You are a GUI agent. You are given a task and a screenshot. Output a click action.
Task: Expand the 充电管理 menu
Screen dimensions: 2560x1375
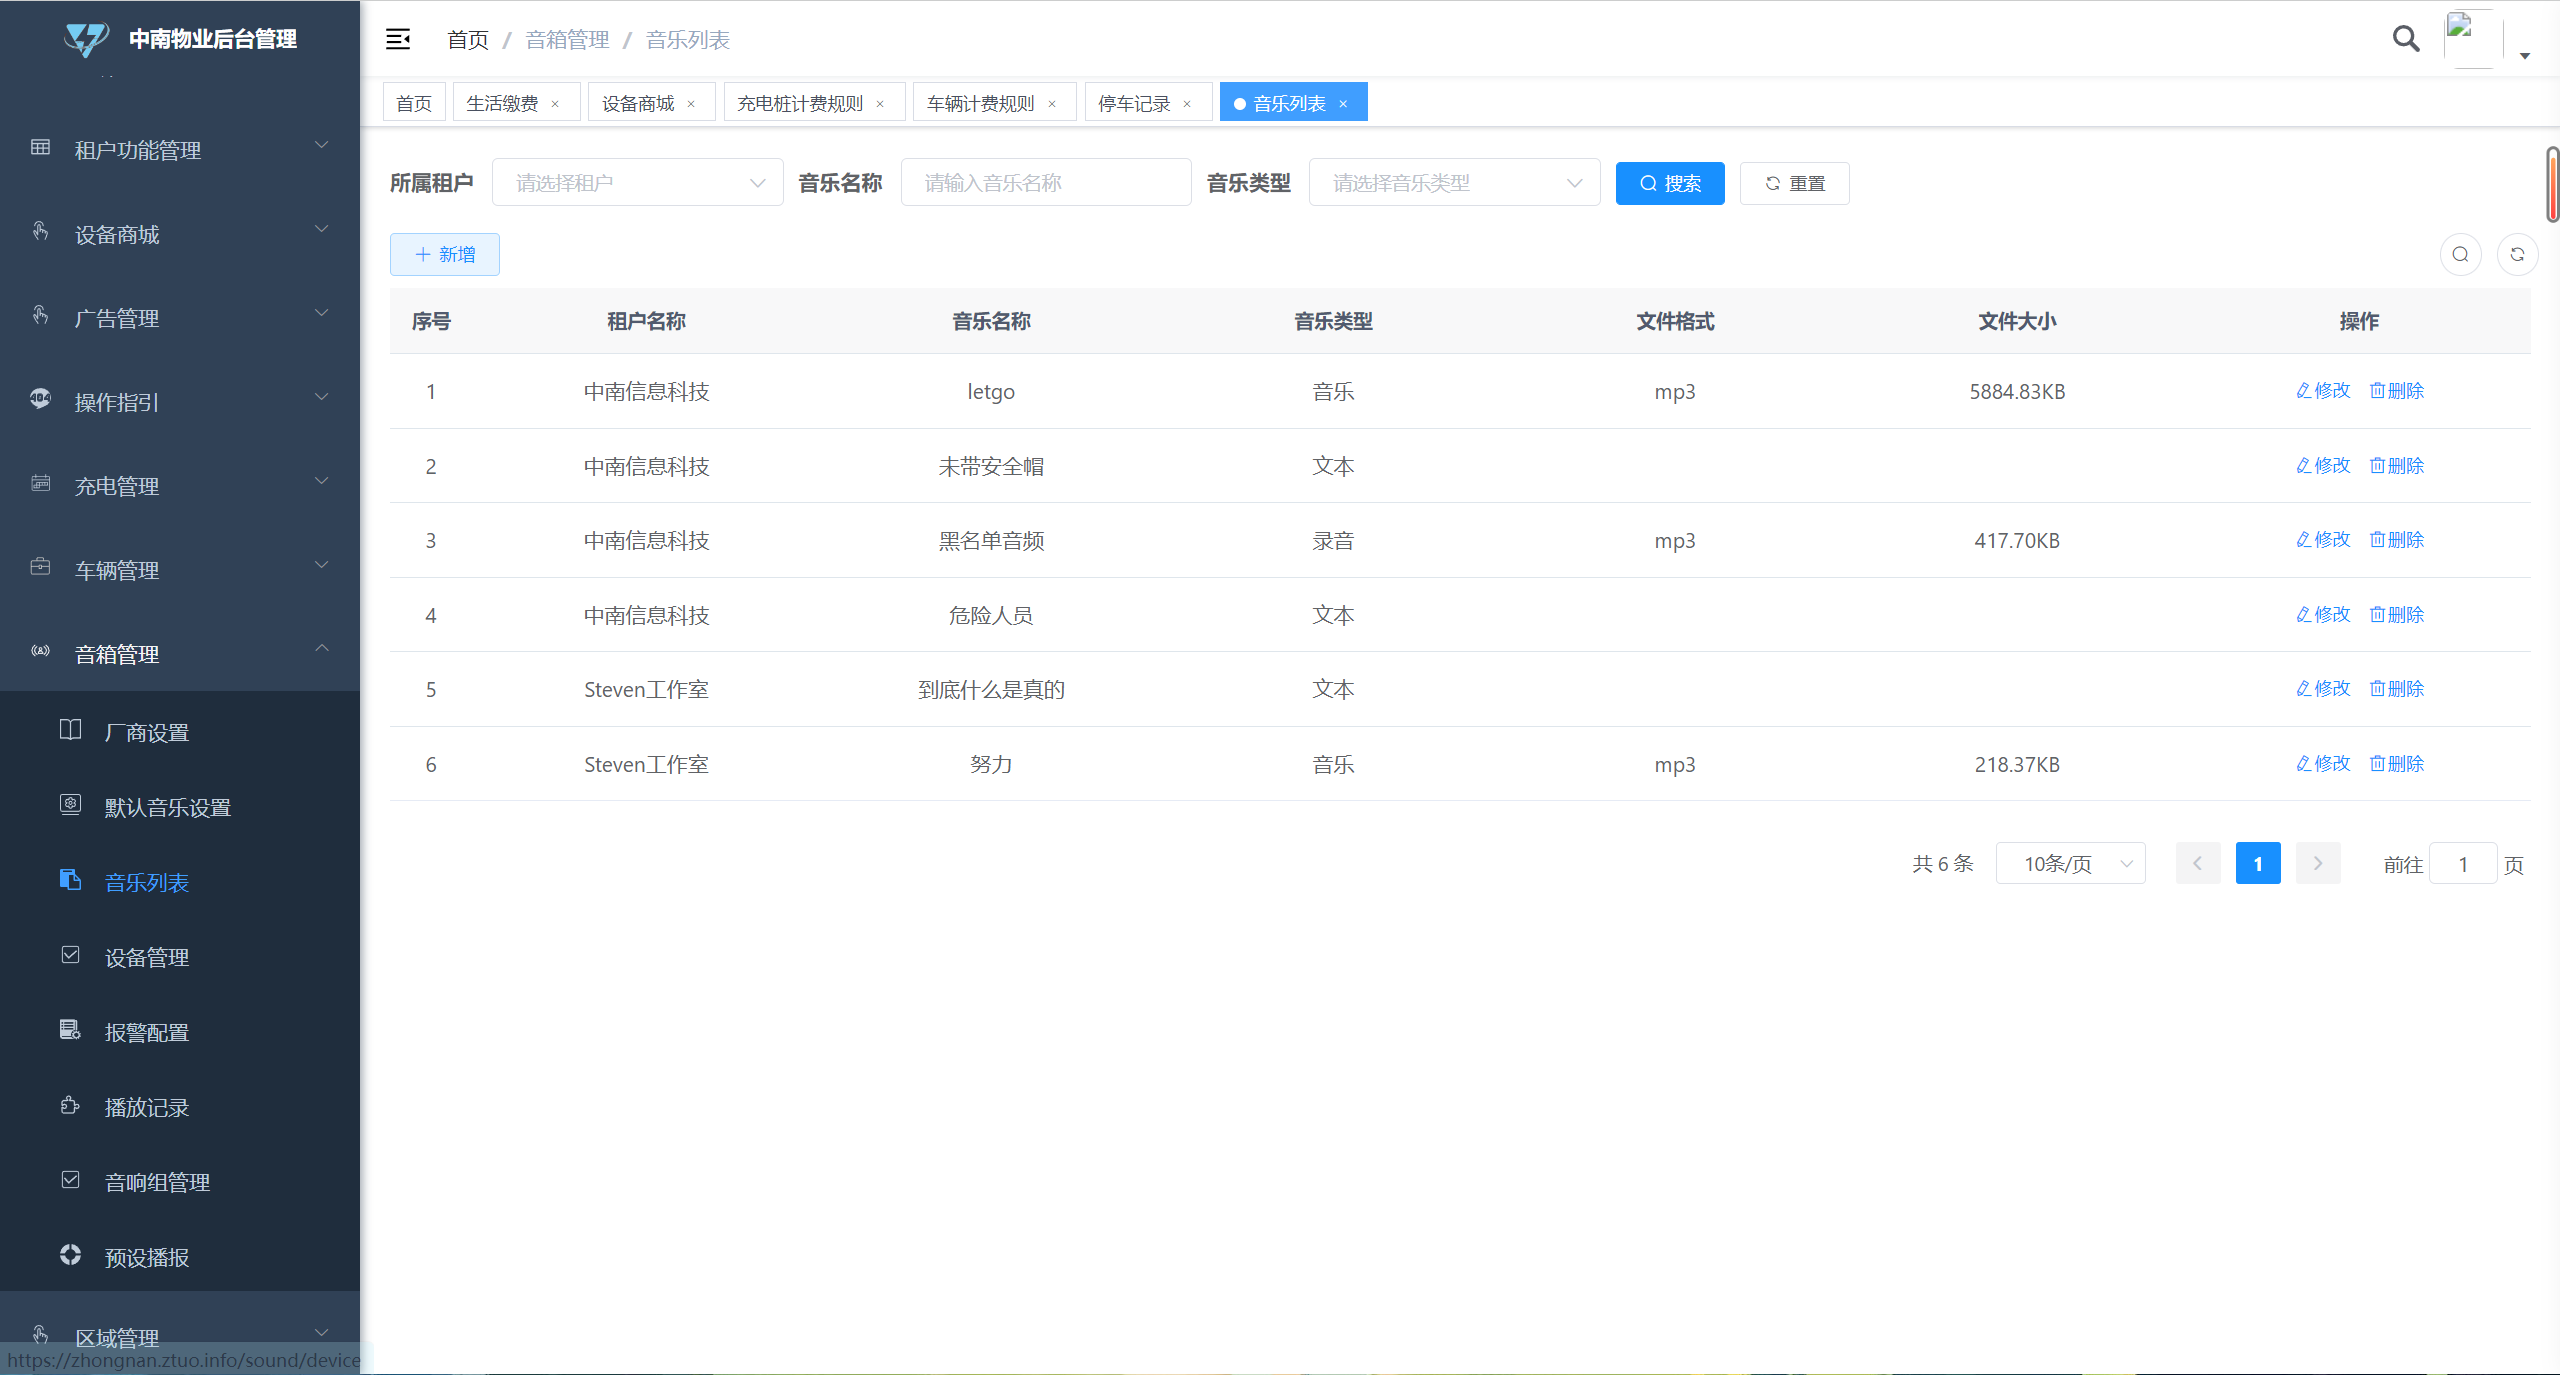180,485
